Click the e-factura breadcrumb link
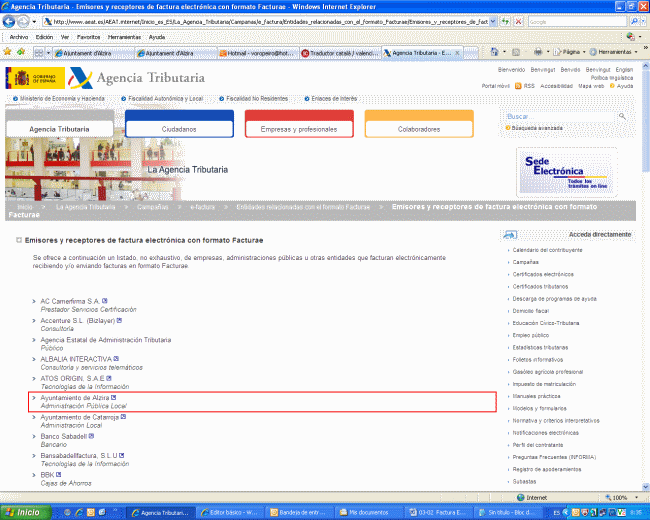This screenshot has height=520, width=650. 202,207
